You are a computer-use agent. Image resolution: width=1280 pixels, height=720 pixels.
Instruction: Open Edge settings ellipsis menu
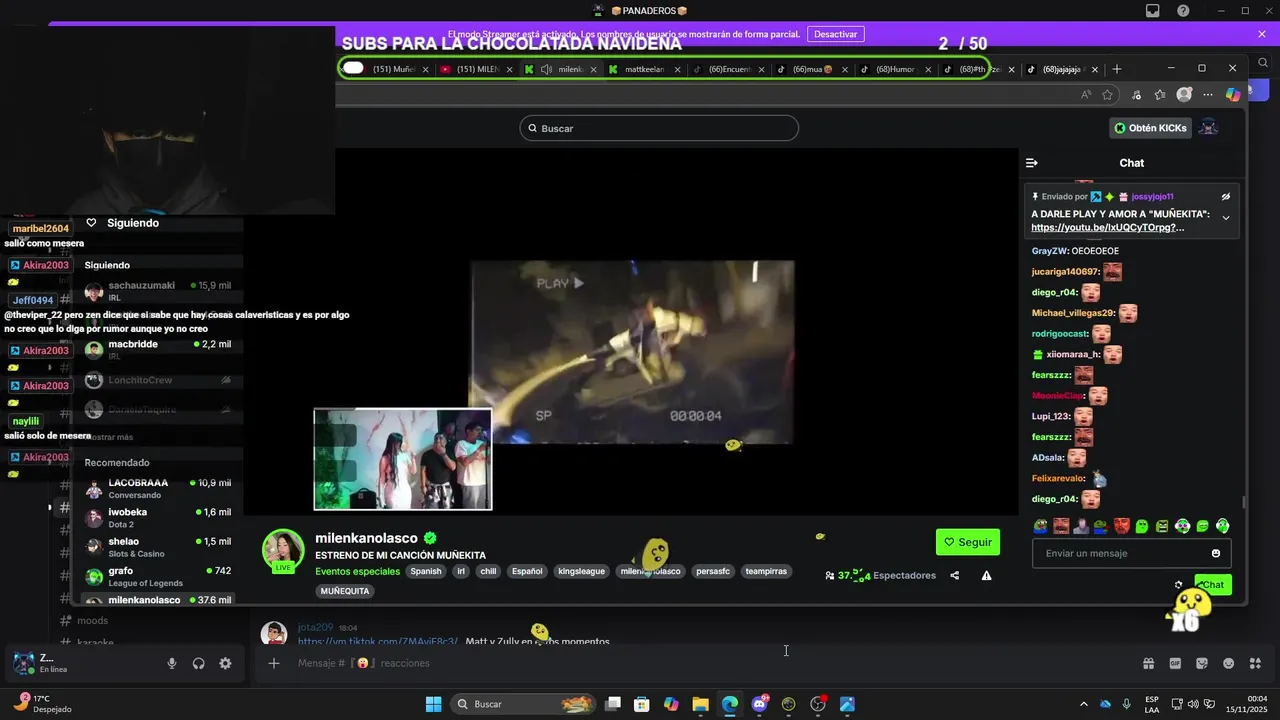coord(1208,95)
